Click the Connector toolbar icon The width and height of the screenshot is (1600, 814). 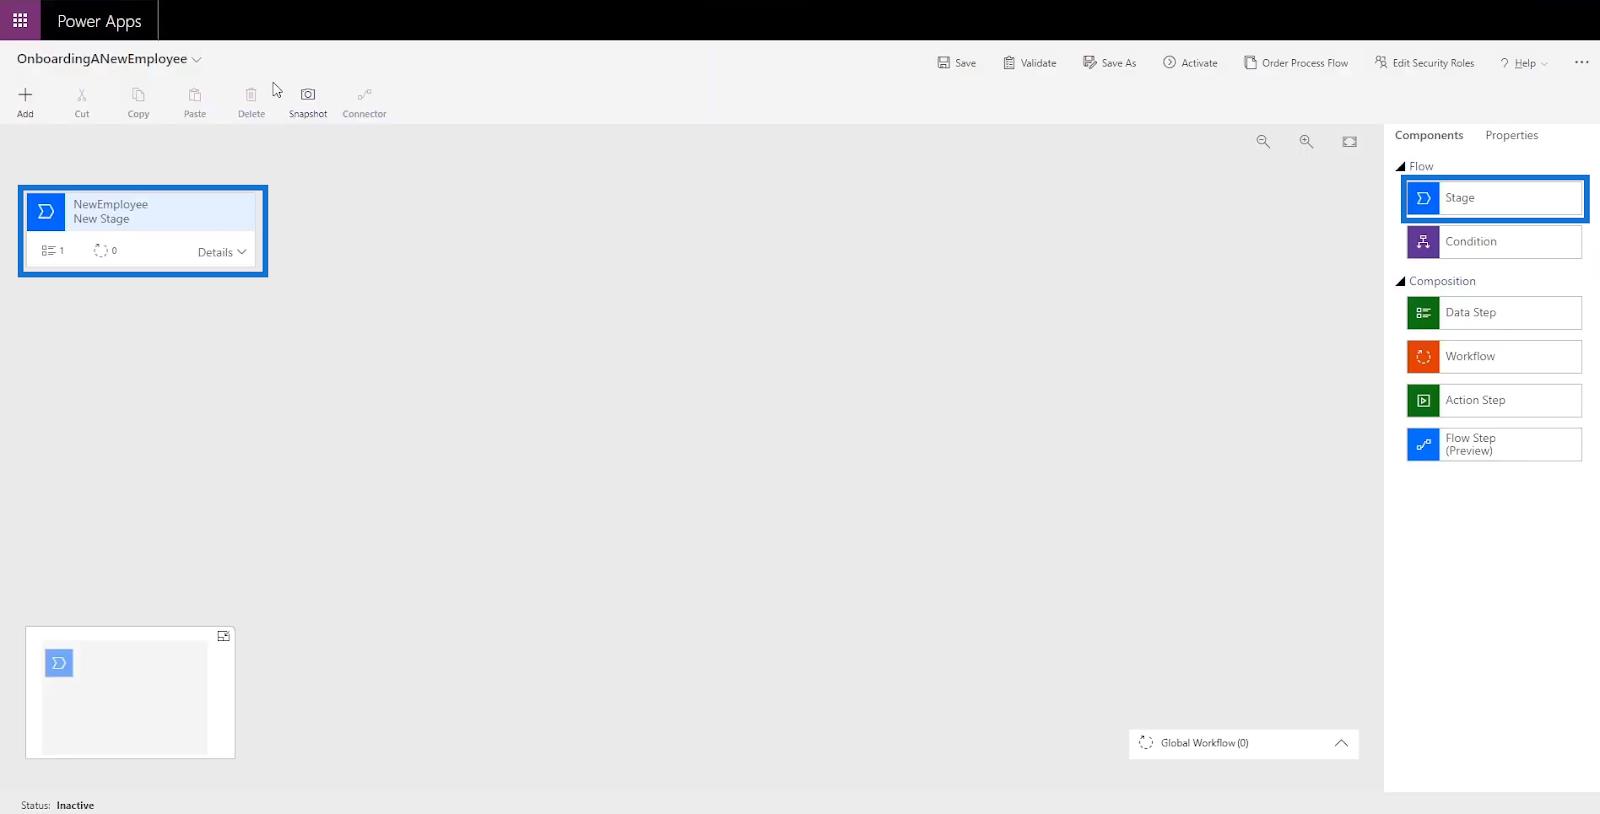click(364, 95)
